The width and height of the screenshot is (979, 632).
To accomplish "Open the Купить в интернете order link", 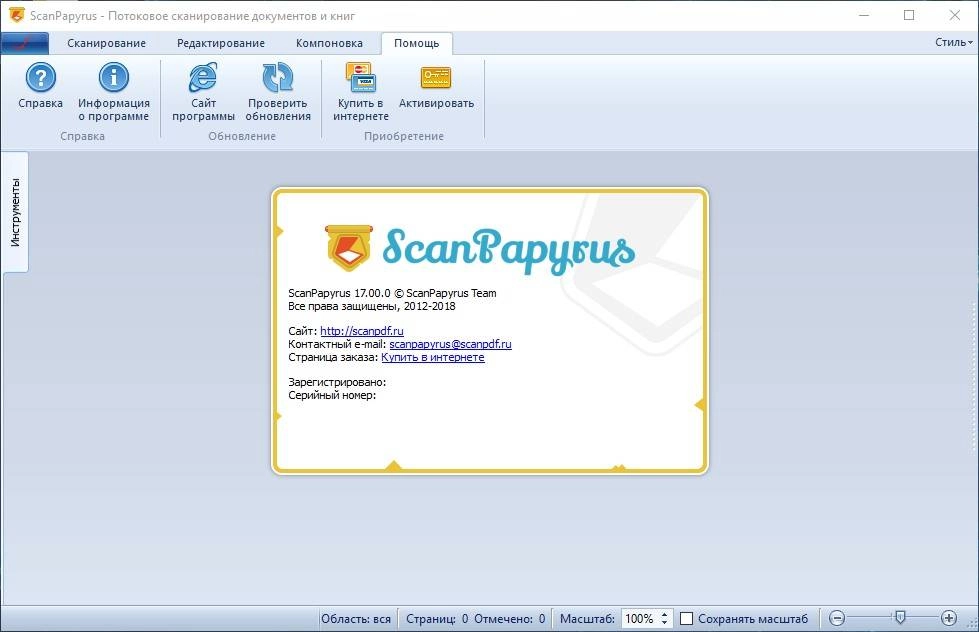I will click(433, 357).
